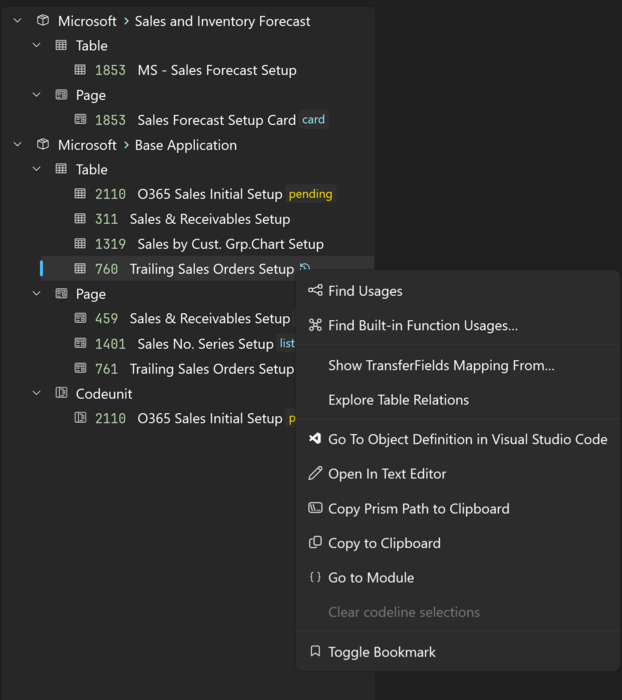Image resolution: width=622 pixels, height=700 pixels.
Task: Click the Find Built-in Function Usages command icon
Action: tap(315, 325)
